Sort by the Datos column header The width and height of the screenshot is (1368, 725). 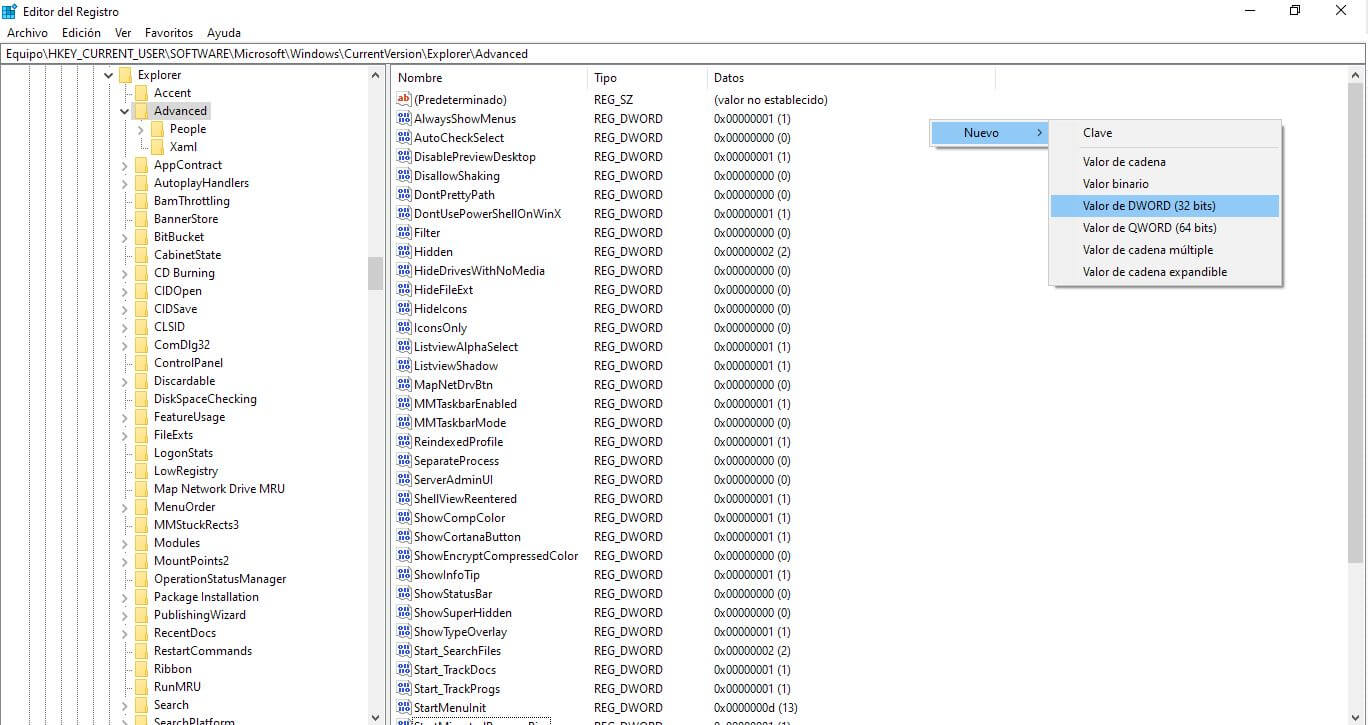[851, 78]
